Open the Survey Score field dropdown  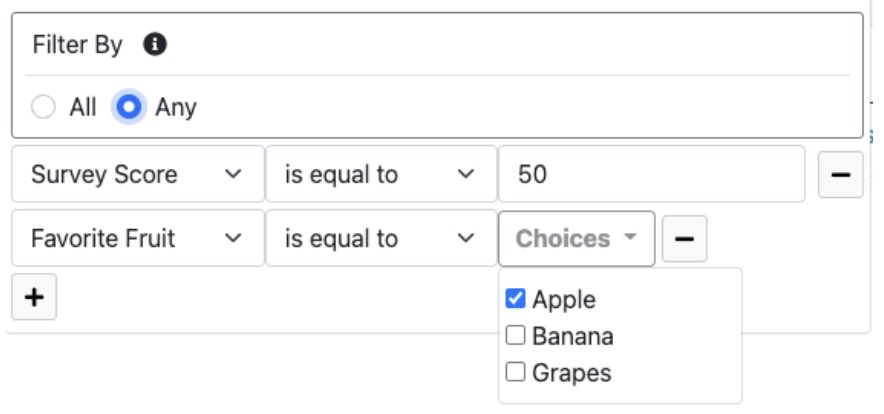(137, 175)
